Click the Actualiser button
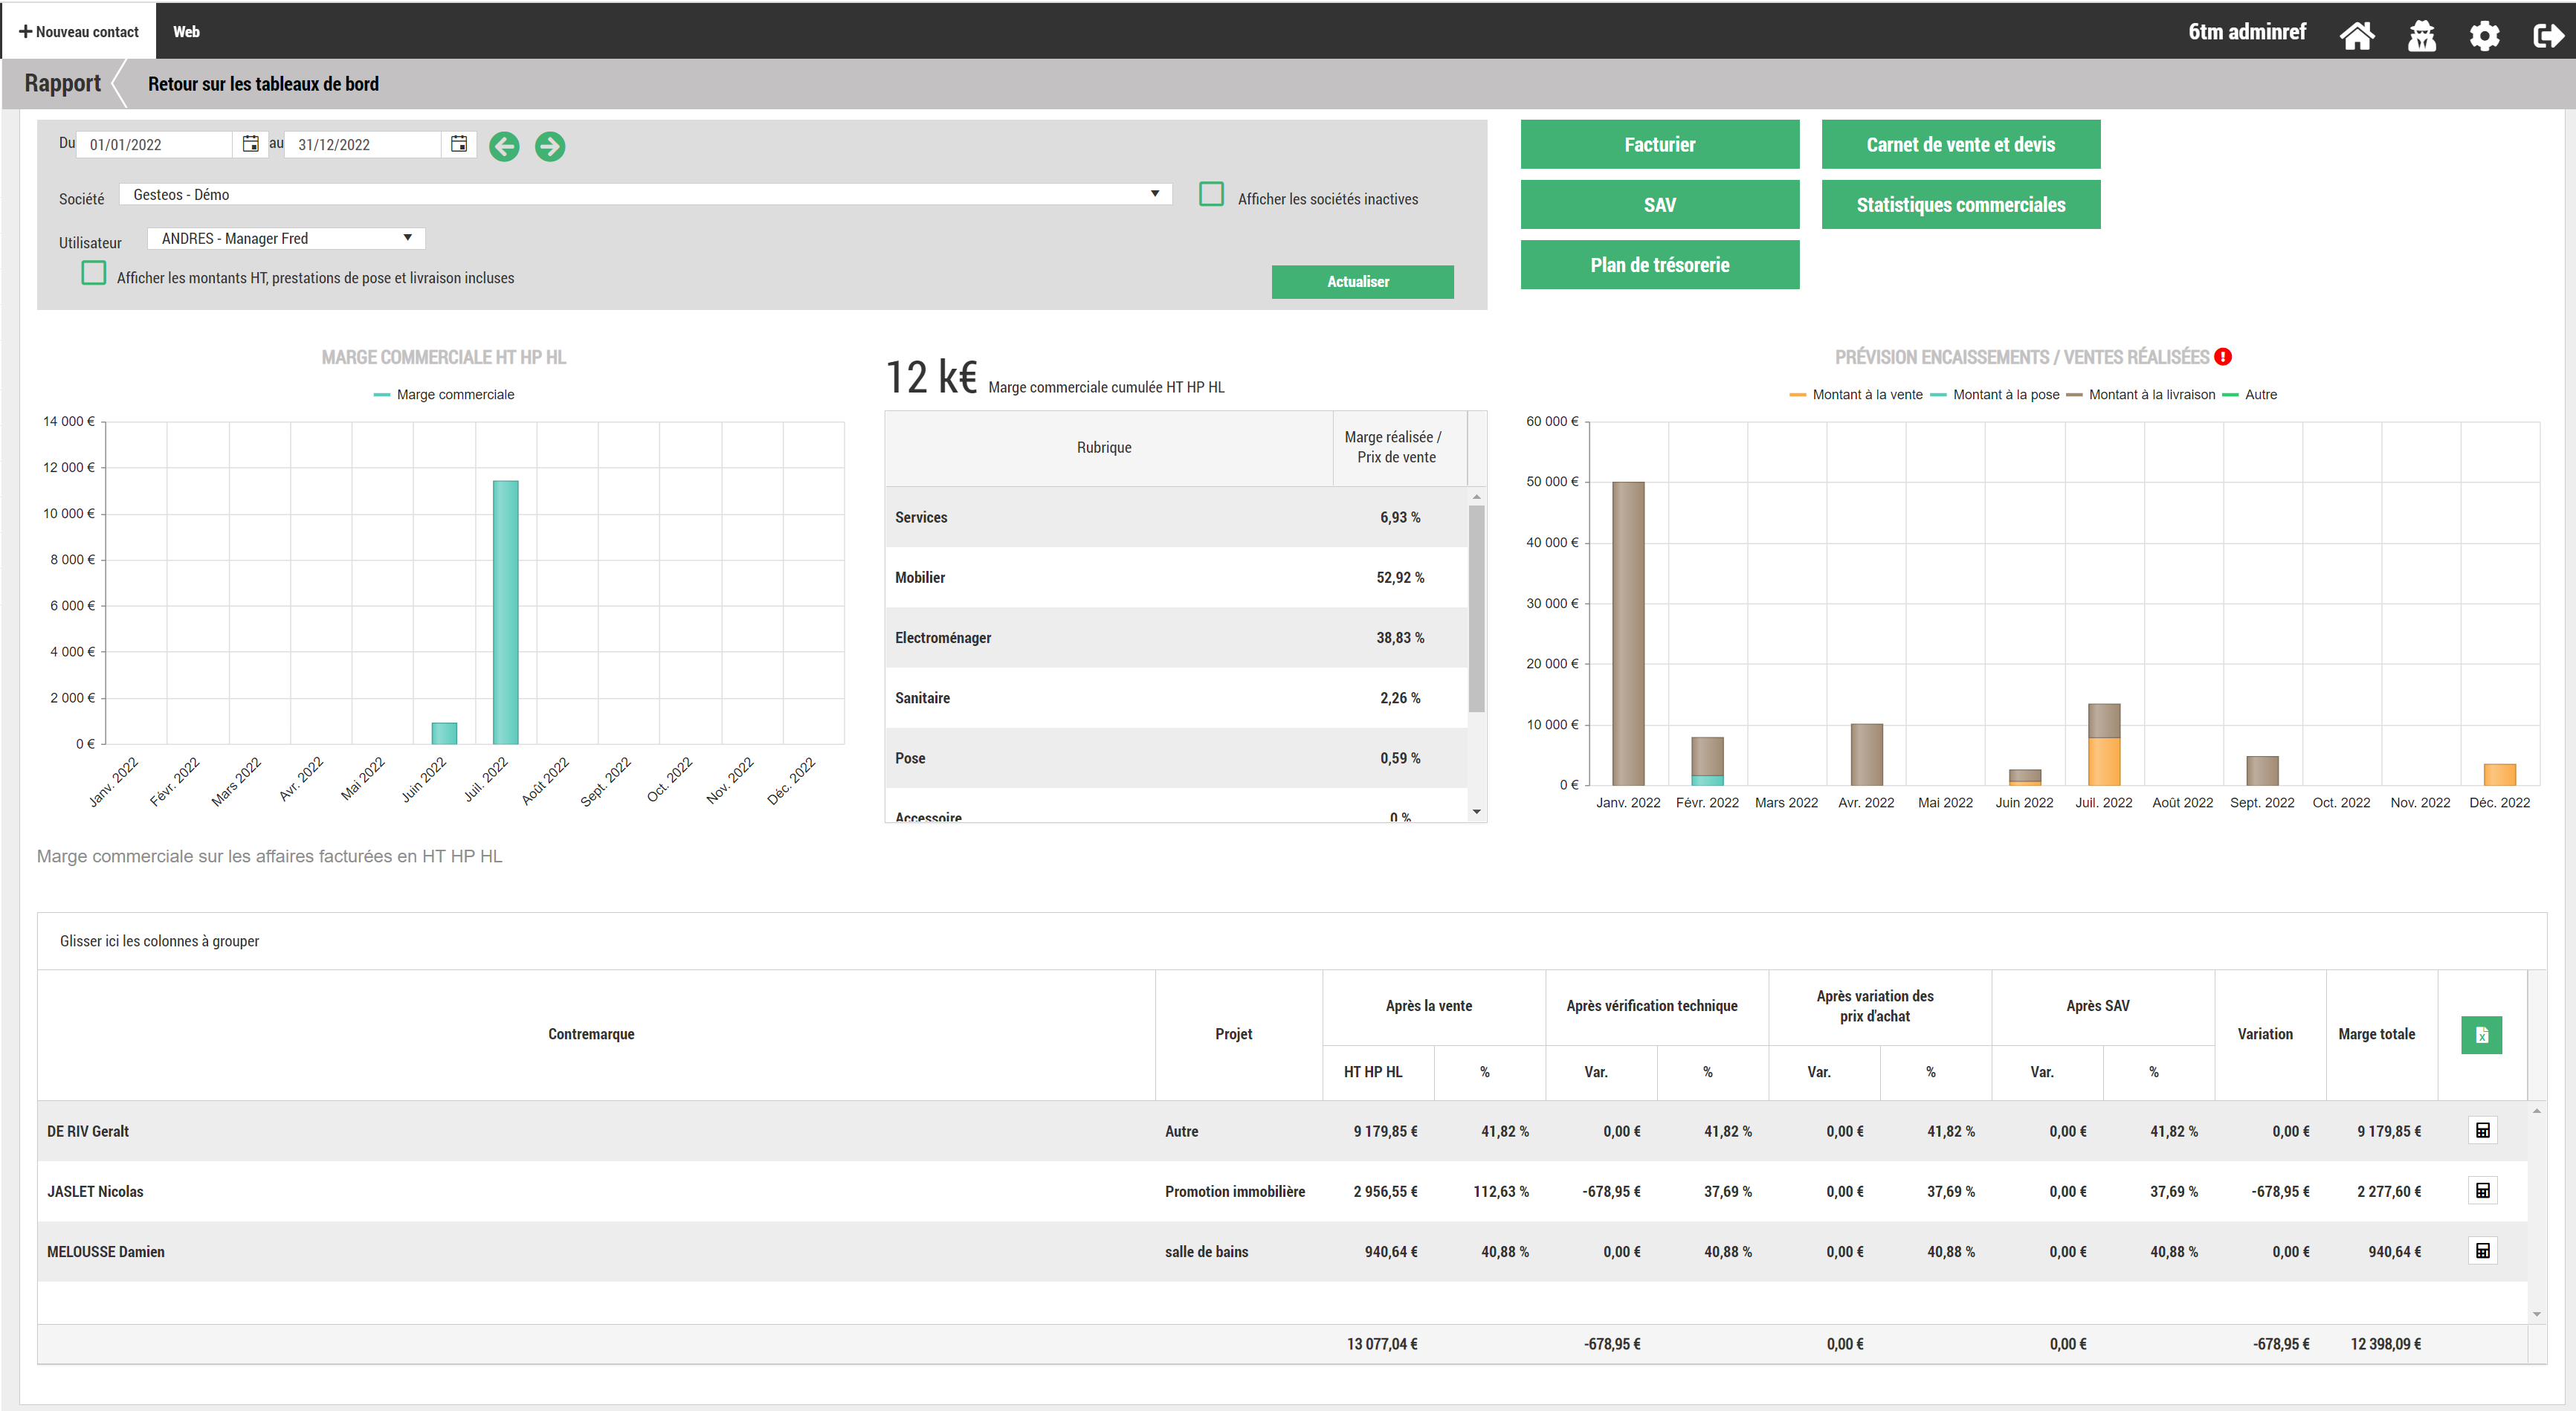Screen dimensions: 2576x1411 (x=1362, y=281)
